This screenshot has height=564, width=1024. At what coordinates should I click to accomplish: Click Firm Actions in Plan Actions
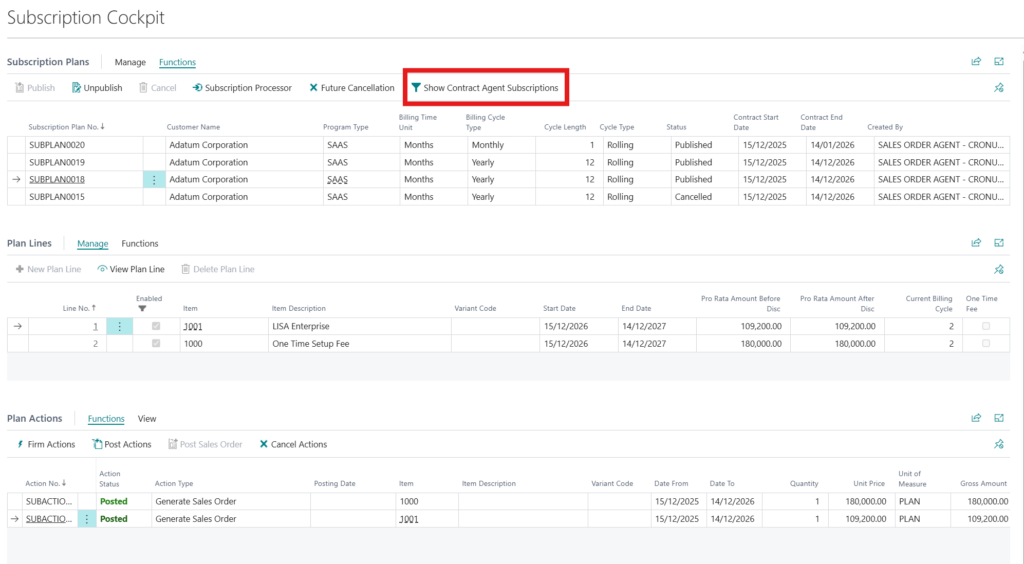[46, 444]
